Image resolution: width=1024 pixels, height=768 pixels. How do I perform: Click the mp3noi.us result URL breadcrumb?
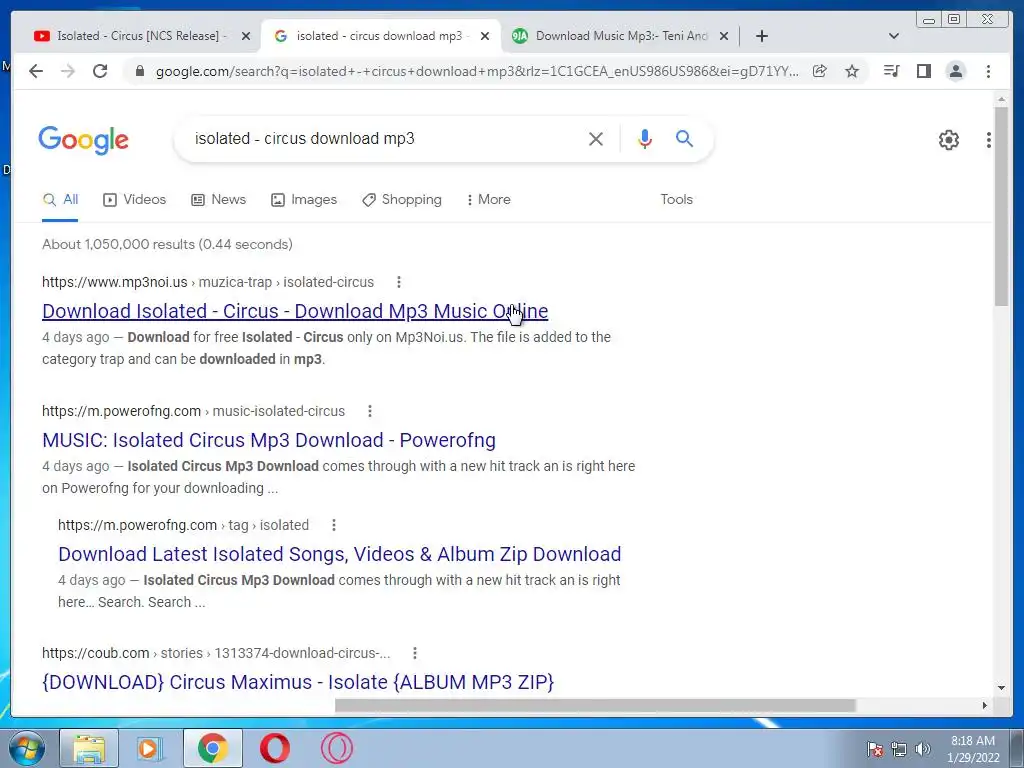pyautogui.click(x=208, y=282)
